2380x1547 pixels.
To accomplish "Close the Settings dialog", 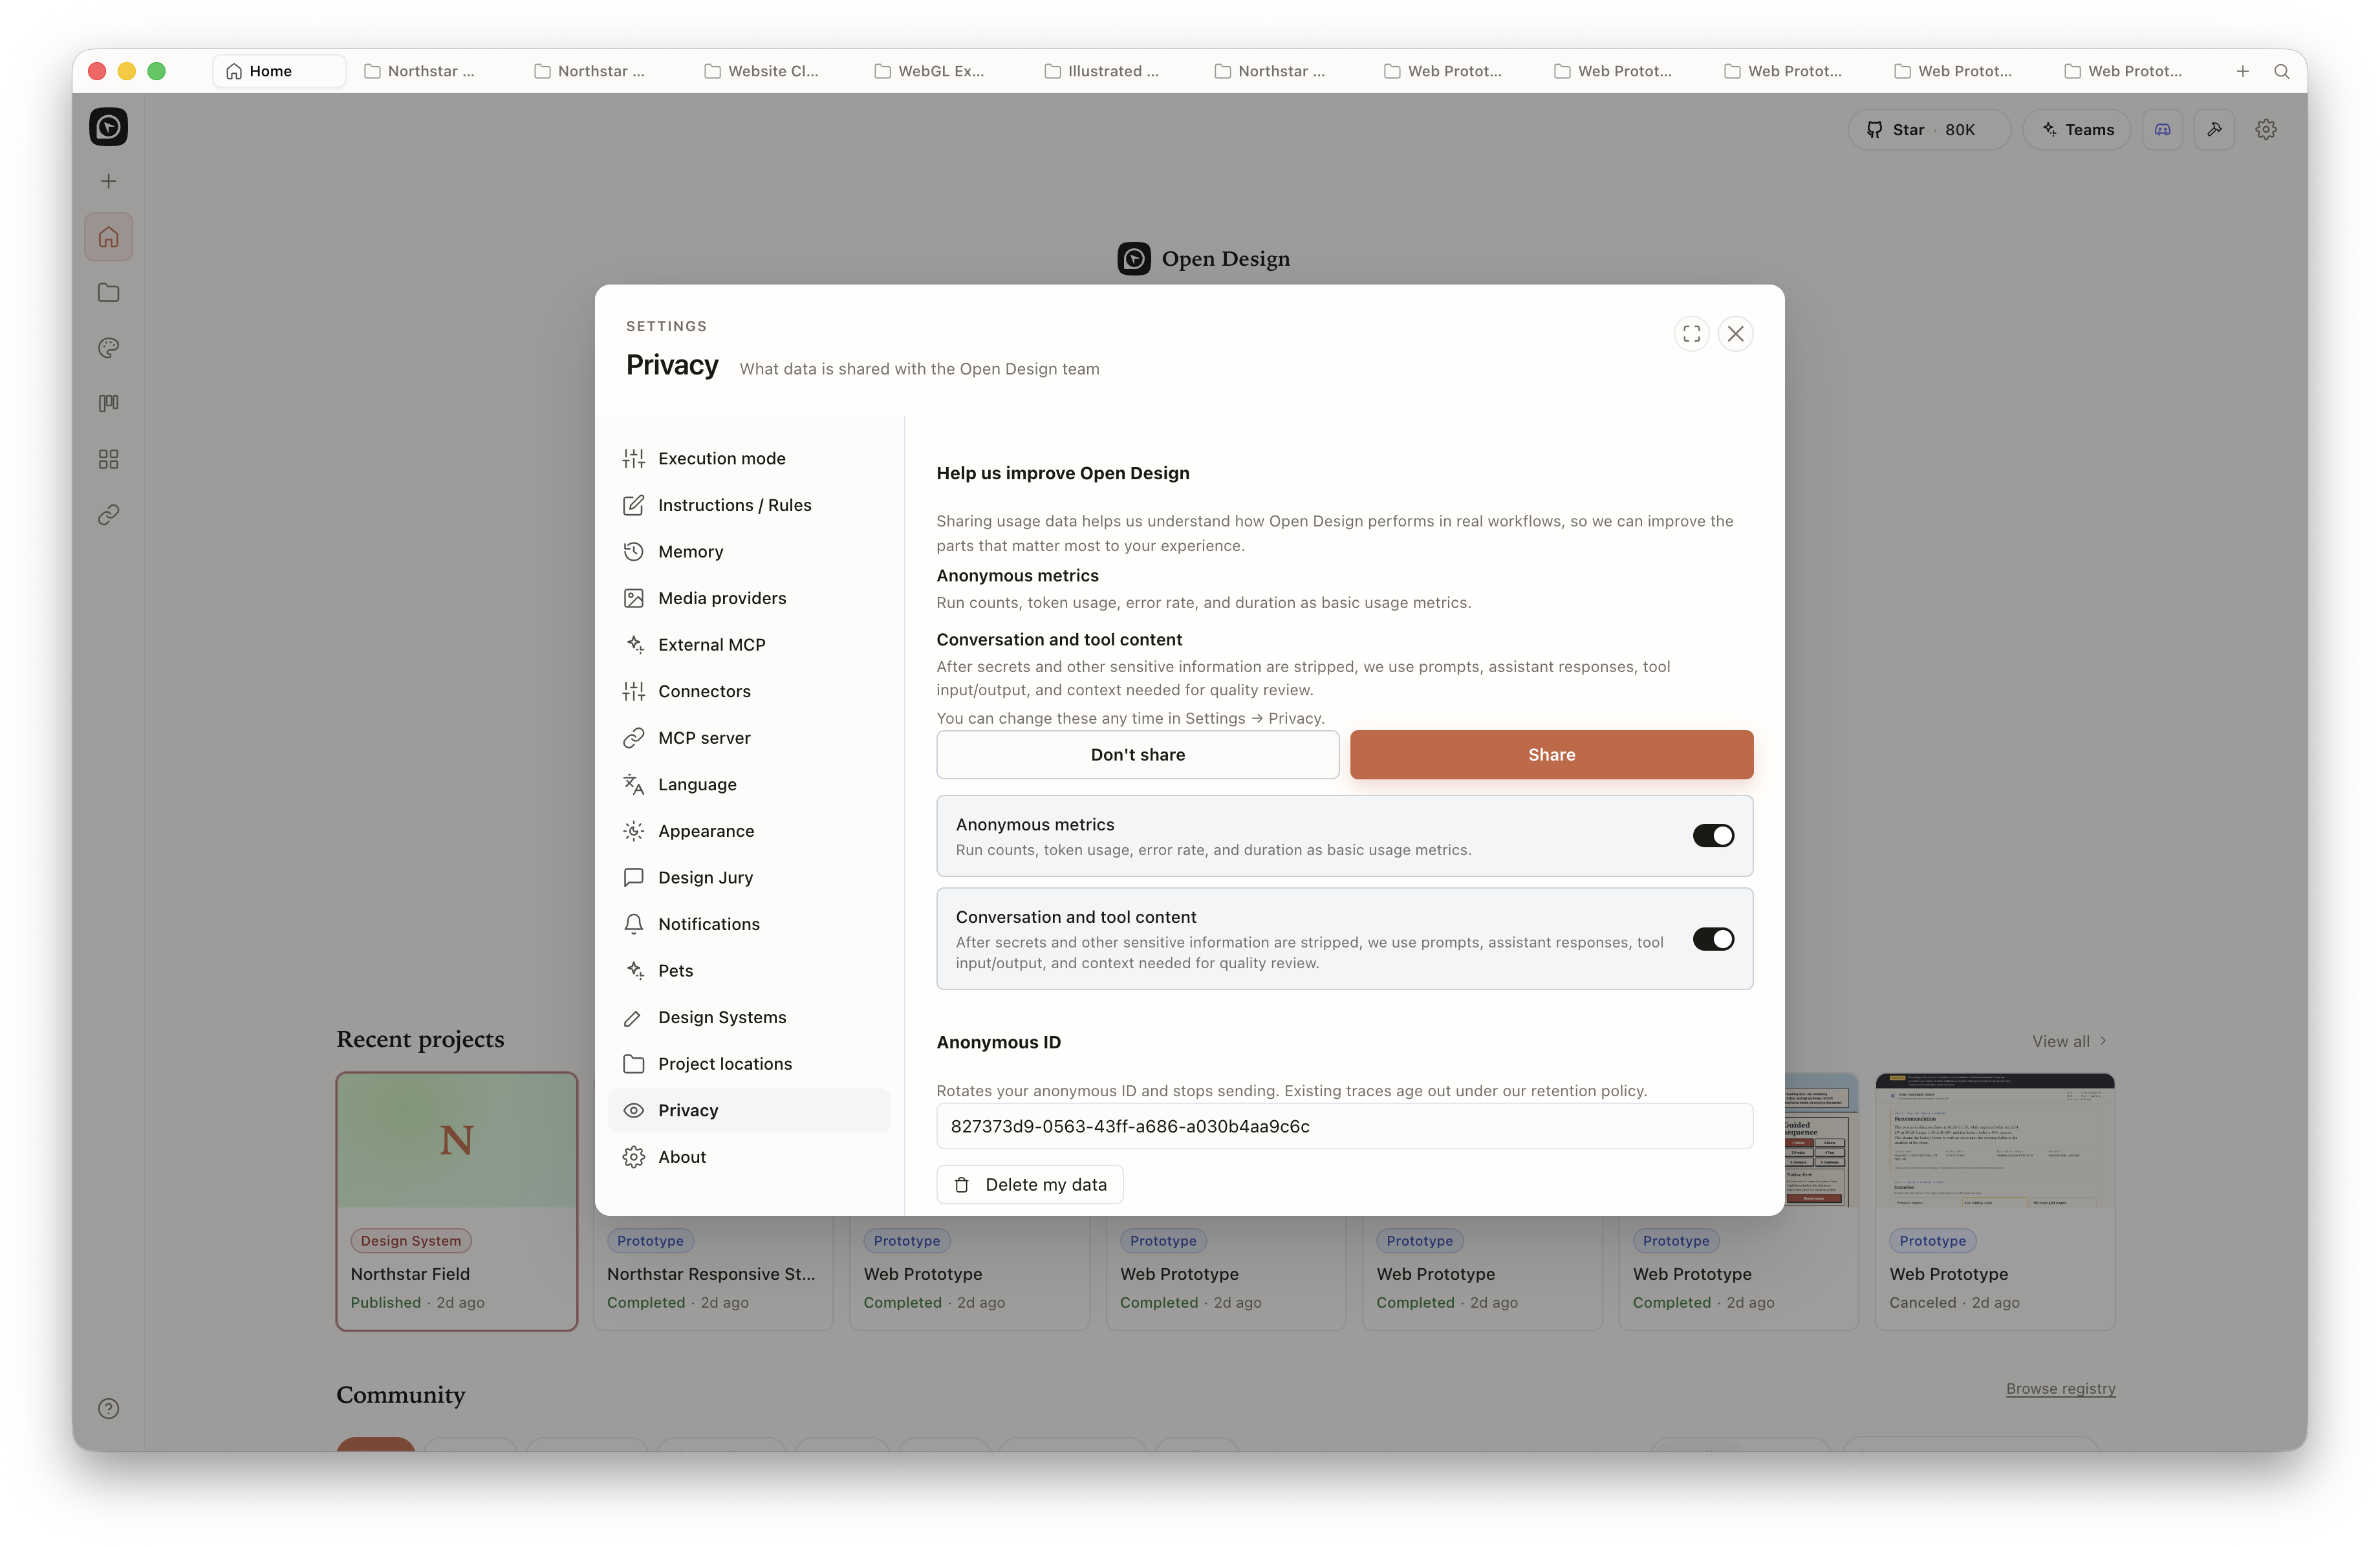I will 1736,333.
